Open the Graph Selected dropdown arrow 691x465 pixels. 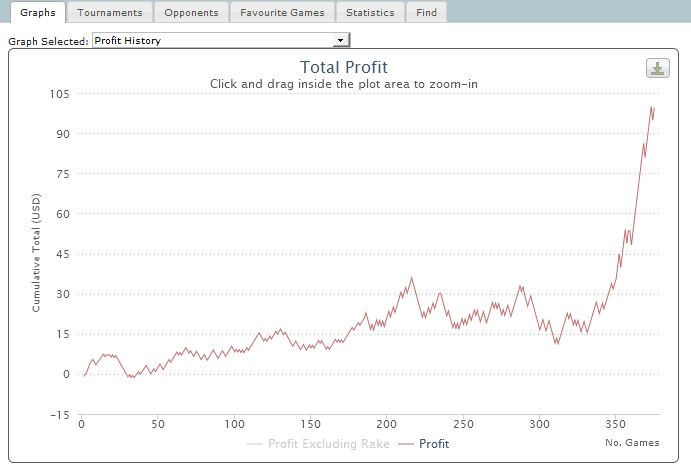[x=340, y=41]
